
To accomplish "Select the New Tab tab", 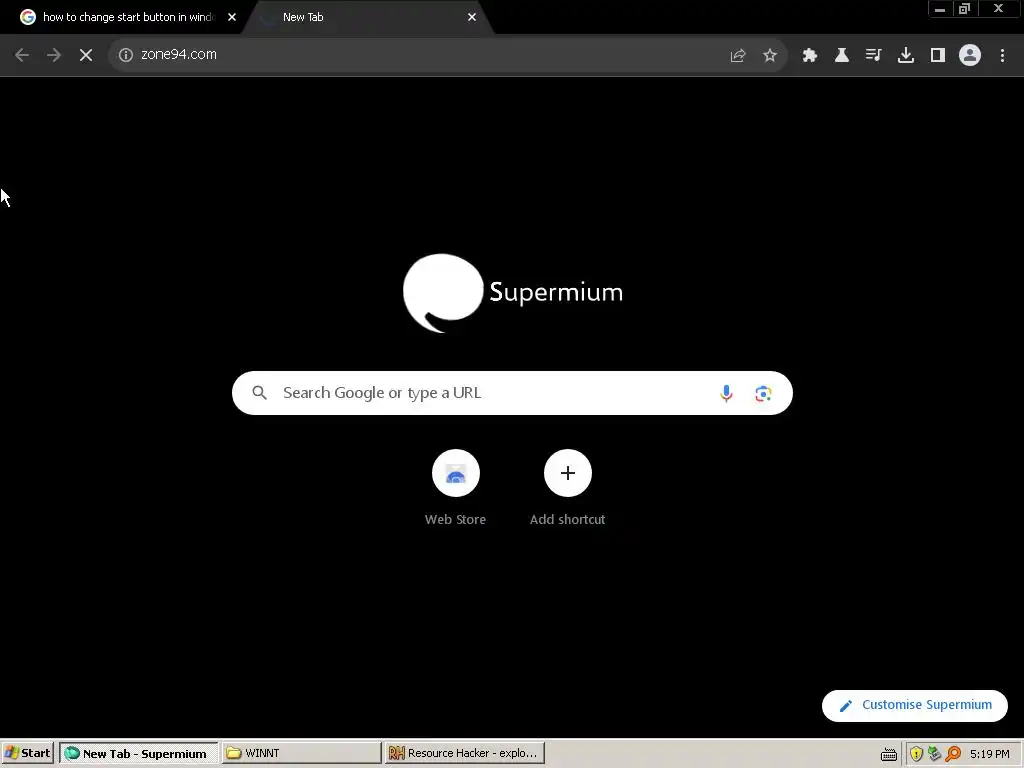I will (x=366, y=18).
